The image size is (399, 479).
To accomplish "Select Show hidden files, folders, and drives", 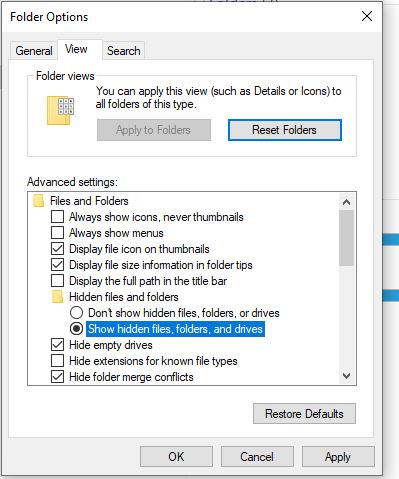I will click(x=76, y=329).
